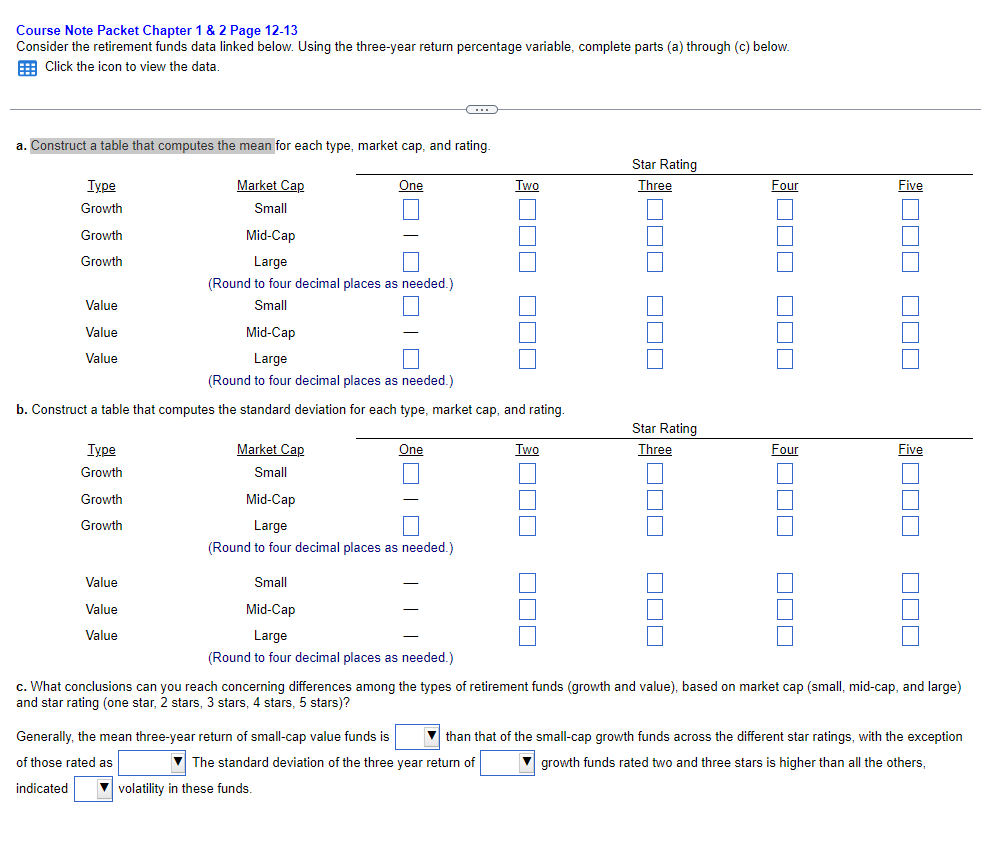The width and height of the screenshot is (981, 851).
Task: Select mean table Value Mid-Cap Four-star field
Action: [785, 332]
